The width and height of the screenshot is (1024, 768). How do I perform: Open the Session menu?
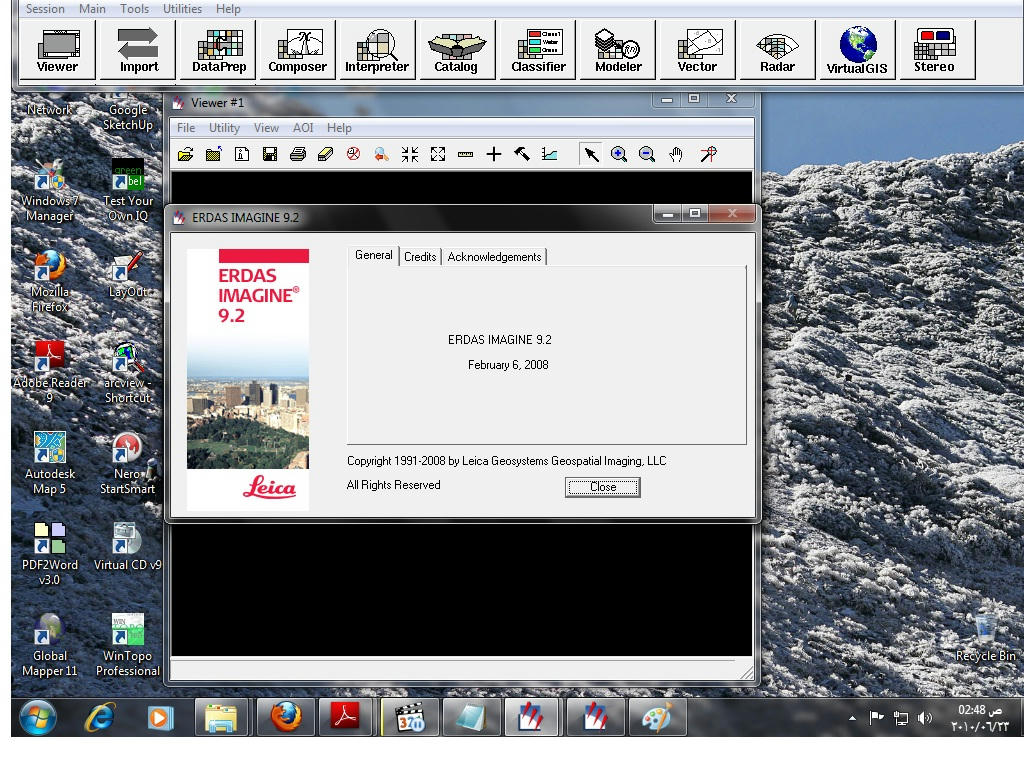pyautogui.click(x=45, y=8)
